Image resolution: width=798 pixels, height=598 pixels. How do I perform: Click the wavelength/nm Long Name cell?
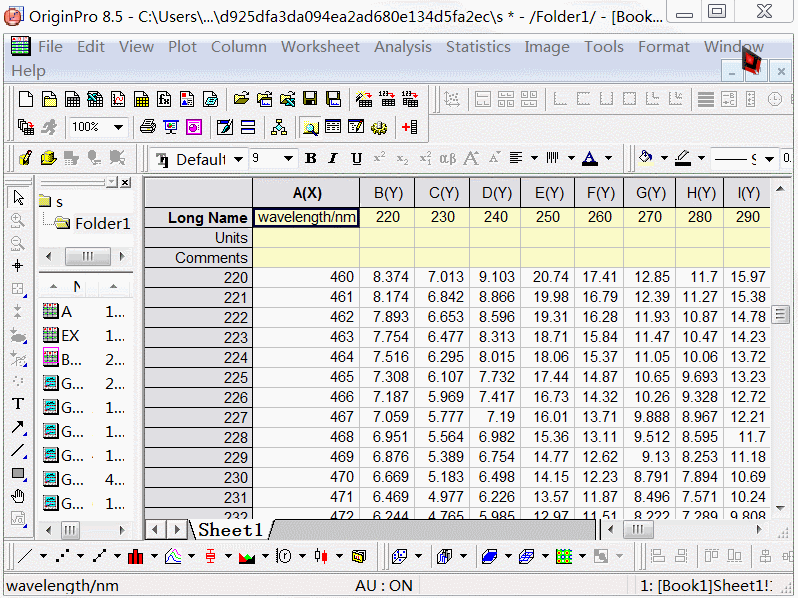click(306, 217)
